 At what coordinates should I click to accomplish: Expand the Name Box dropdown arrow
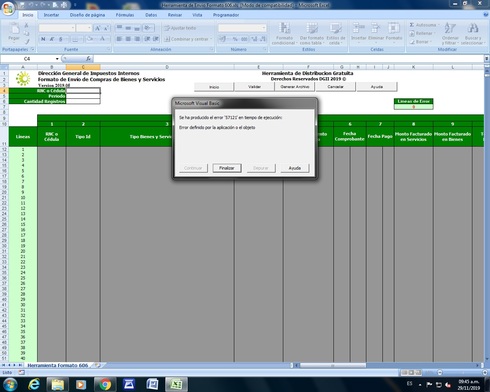[x=57, y=59]
